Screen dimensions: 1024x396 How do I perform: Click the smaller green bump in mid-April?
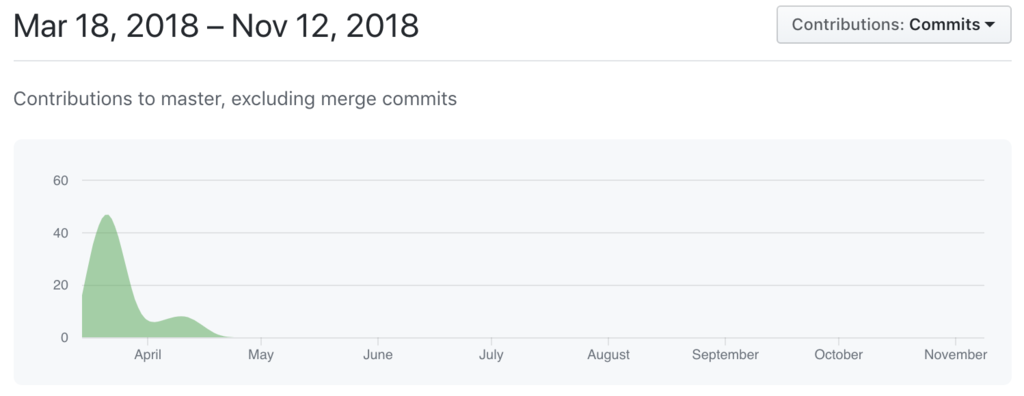click(183, 327)
